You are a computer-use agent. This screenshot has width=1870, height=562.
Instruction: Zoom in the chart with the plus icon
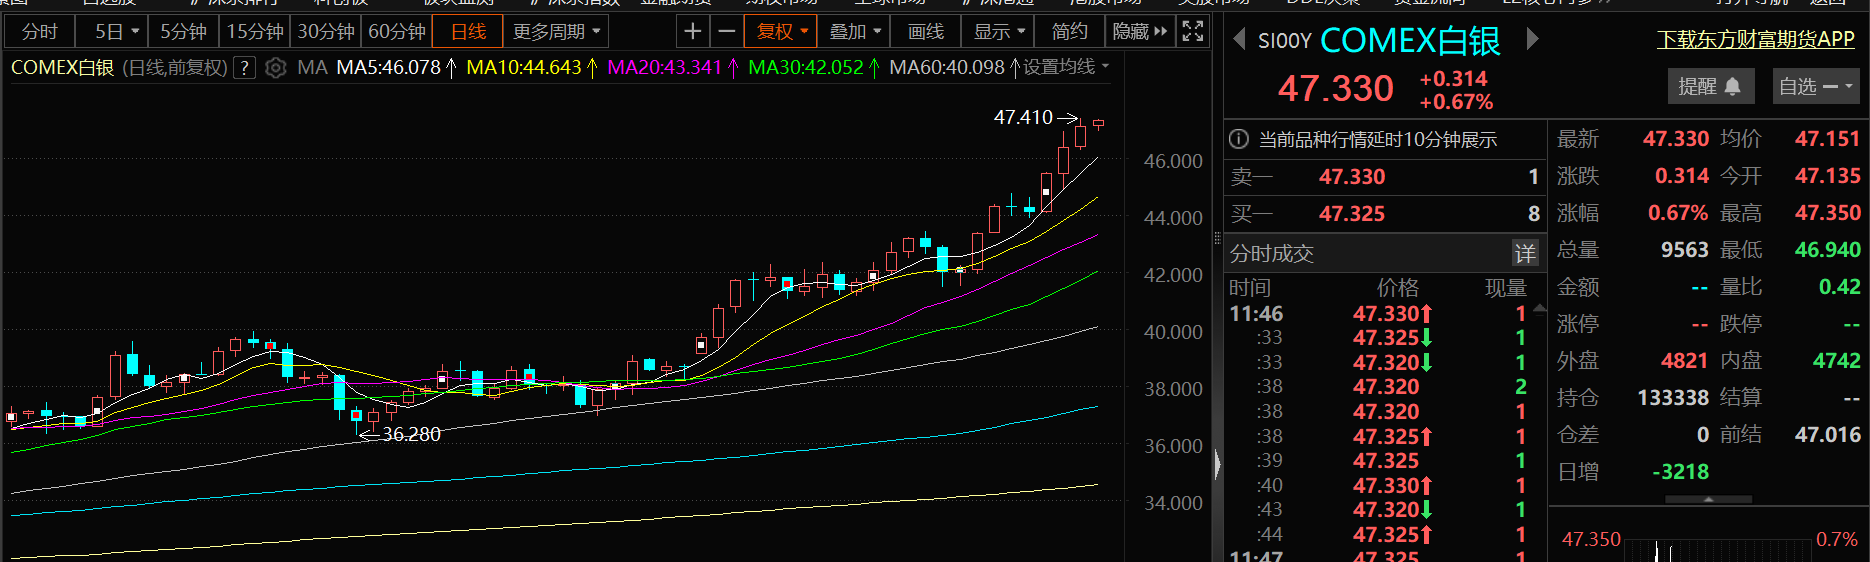click(692, 32)
